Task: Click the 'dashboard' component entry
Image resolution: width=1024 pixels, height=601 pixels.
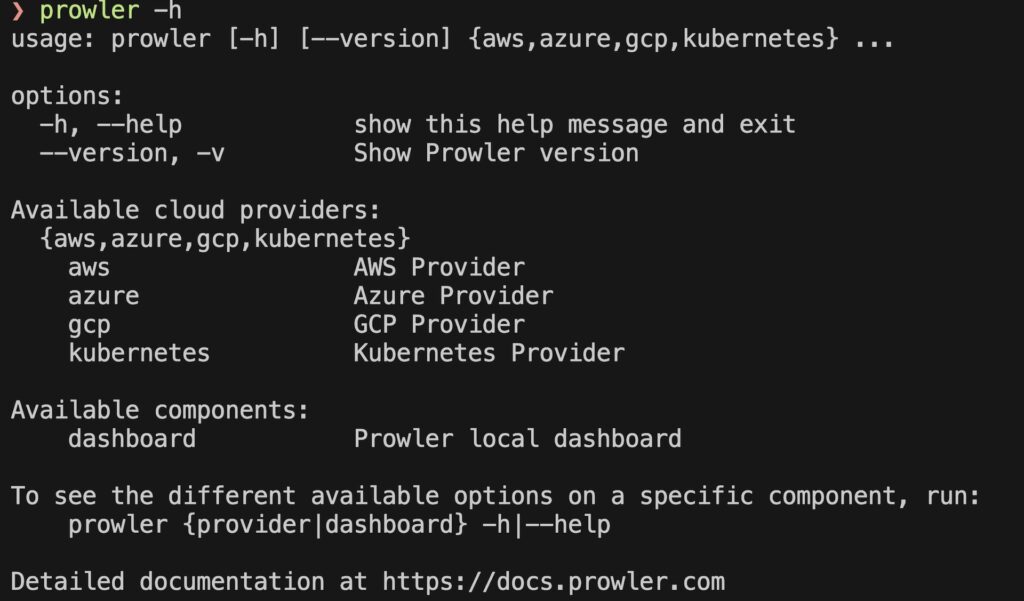Action: (x=132, y=438)
